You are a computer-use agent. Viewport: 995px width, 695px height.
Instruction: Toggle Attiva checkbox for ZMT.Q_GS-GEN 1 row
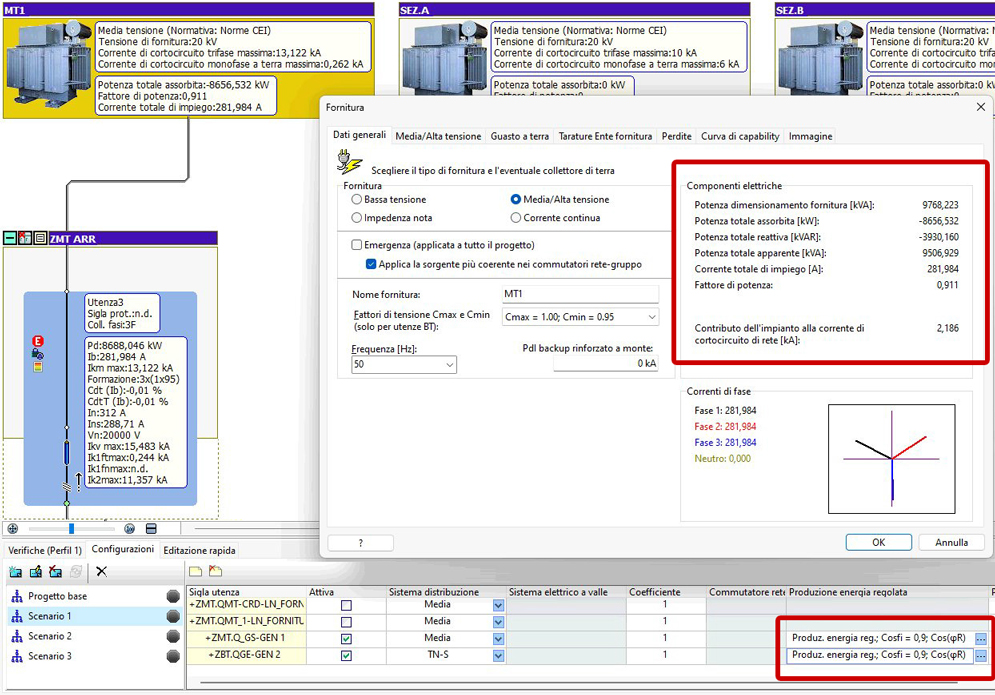[x=346, y=639]
